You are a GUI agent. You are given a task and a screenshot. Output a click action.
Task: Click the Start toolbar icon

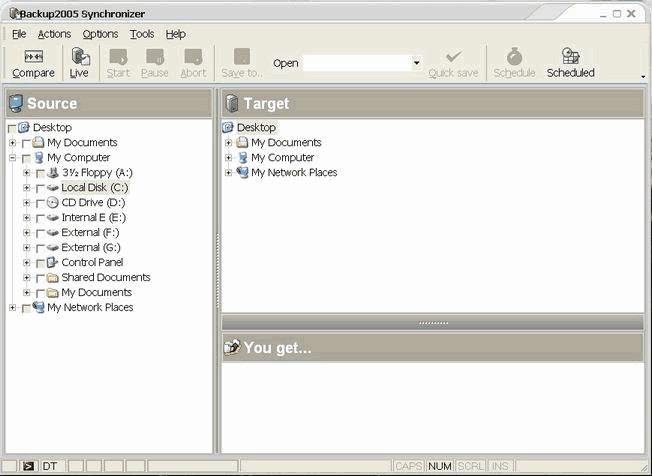pyautogui.click(x=119, y=57)
